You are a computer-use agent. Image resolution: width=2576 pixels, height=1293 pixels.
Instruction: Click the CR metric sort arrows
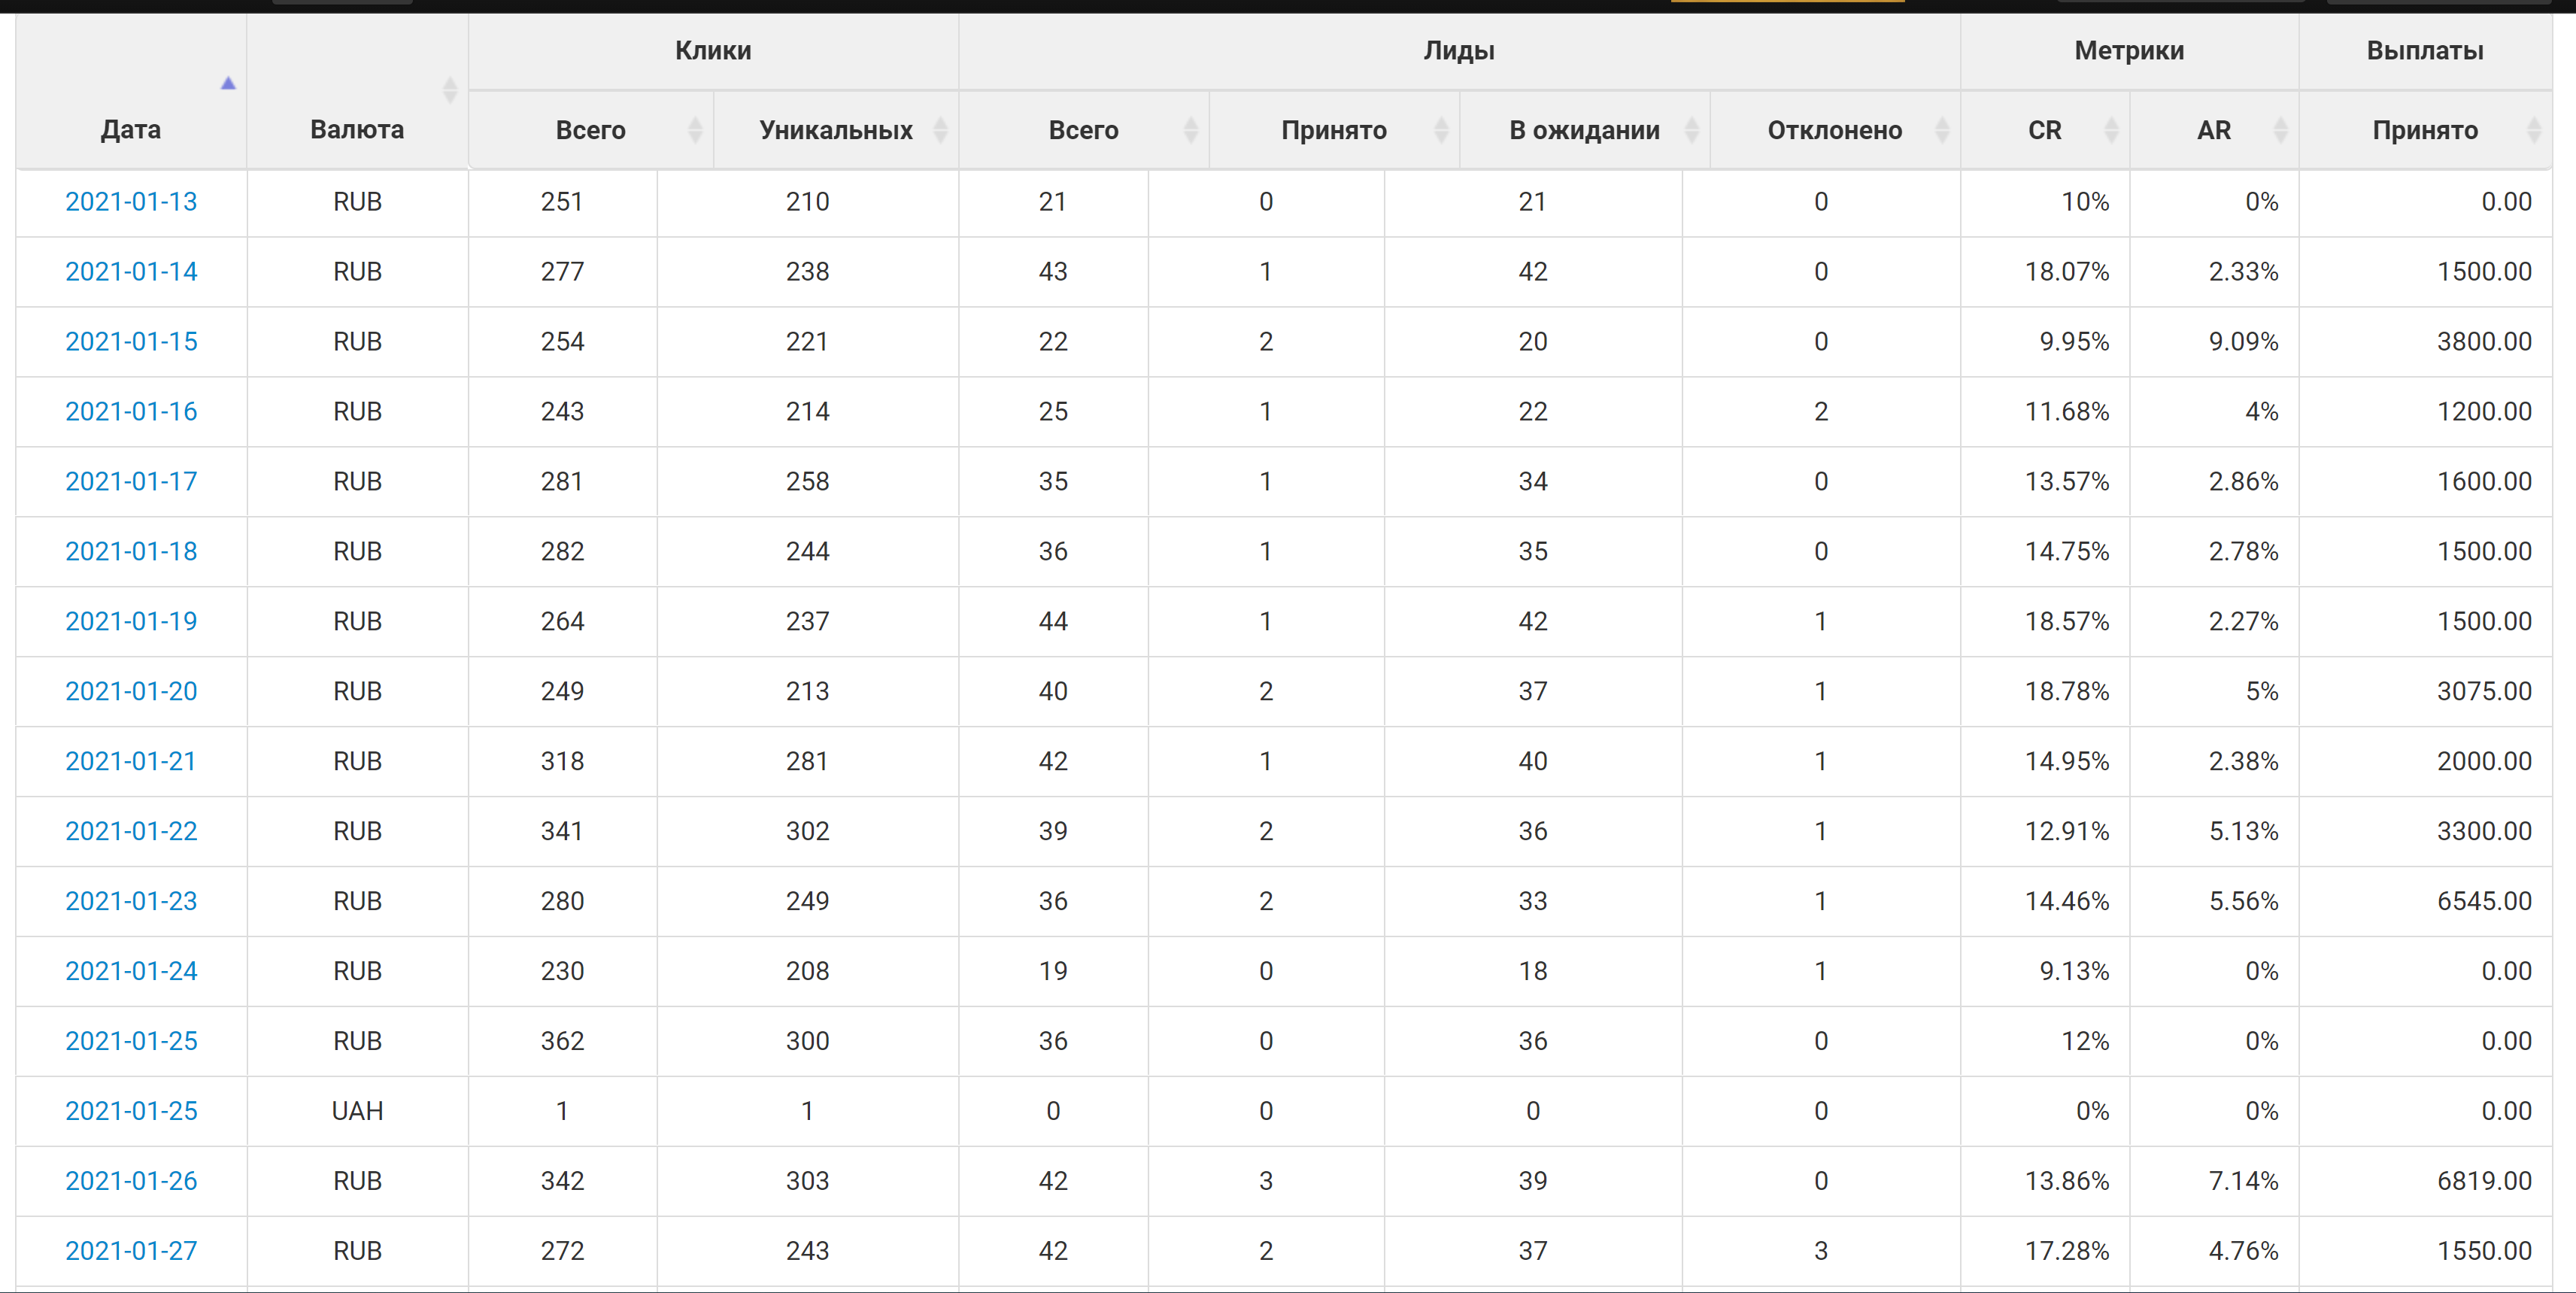coord(2111,130)
